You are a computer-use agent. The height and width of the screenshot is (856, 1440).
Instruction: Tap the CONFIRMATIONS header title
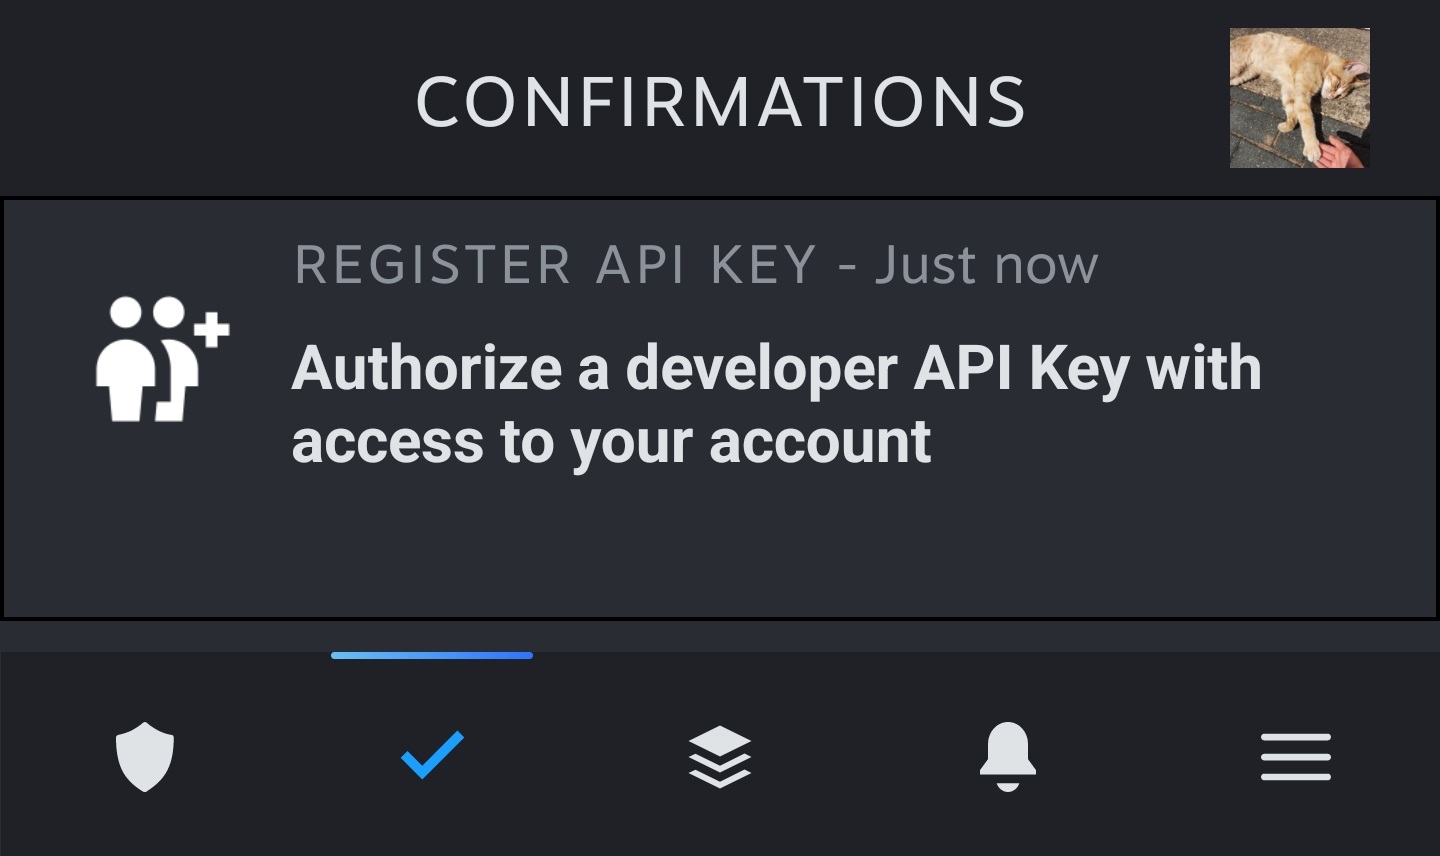pyautogui.click(x=720, y=102)
